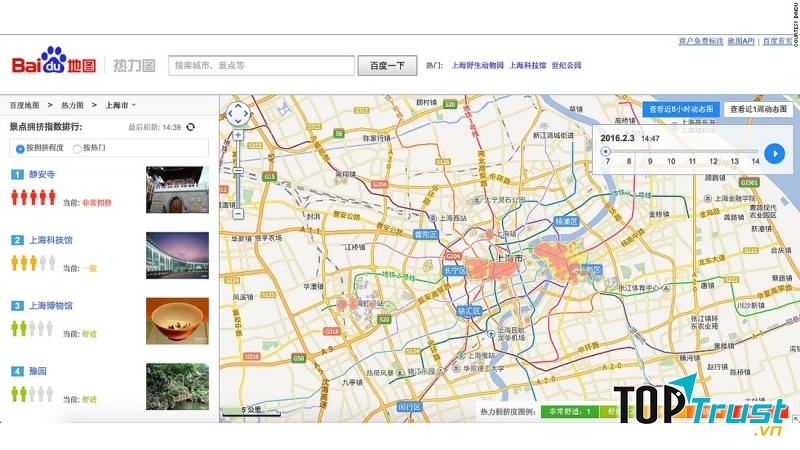Open the 地图API link
This screenshot has width=800, height=450.
click(741, 41)
